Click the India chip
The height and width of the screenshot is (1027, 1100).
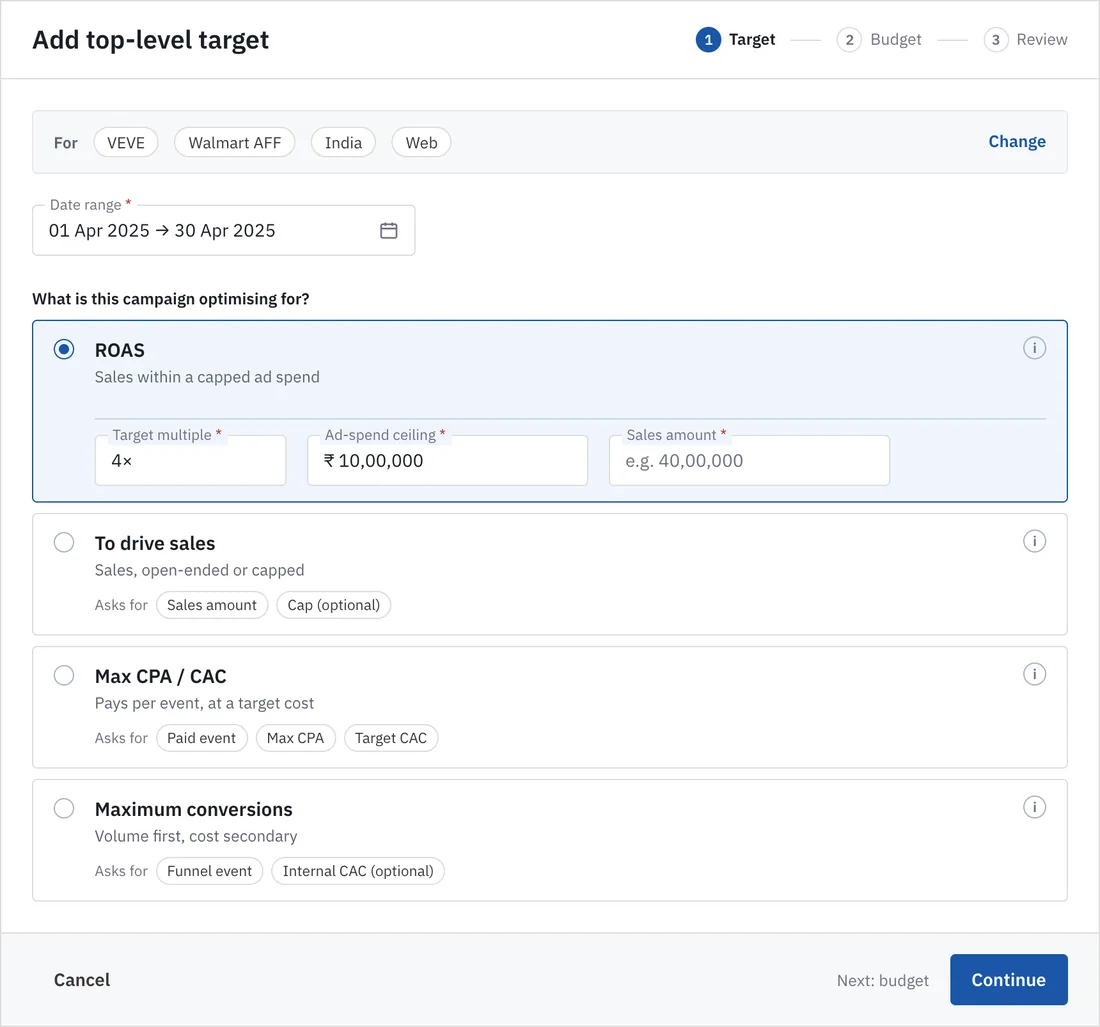[x=343, y=142]
